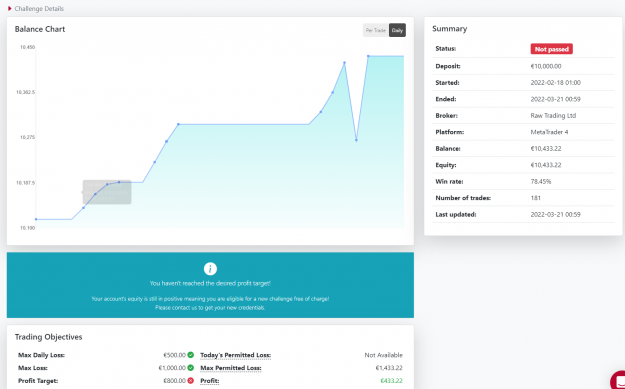
Task: Click the profit target not reached message
Action: point(210,283)
